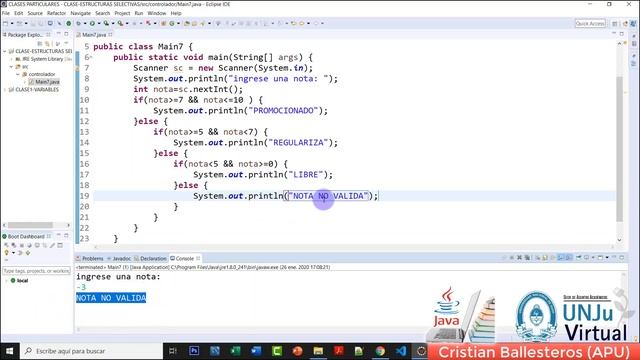Open Word from the taskbar
The width and height of the screenshot is (640, 360).
pyautogui.click(x=256, y=351)
